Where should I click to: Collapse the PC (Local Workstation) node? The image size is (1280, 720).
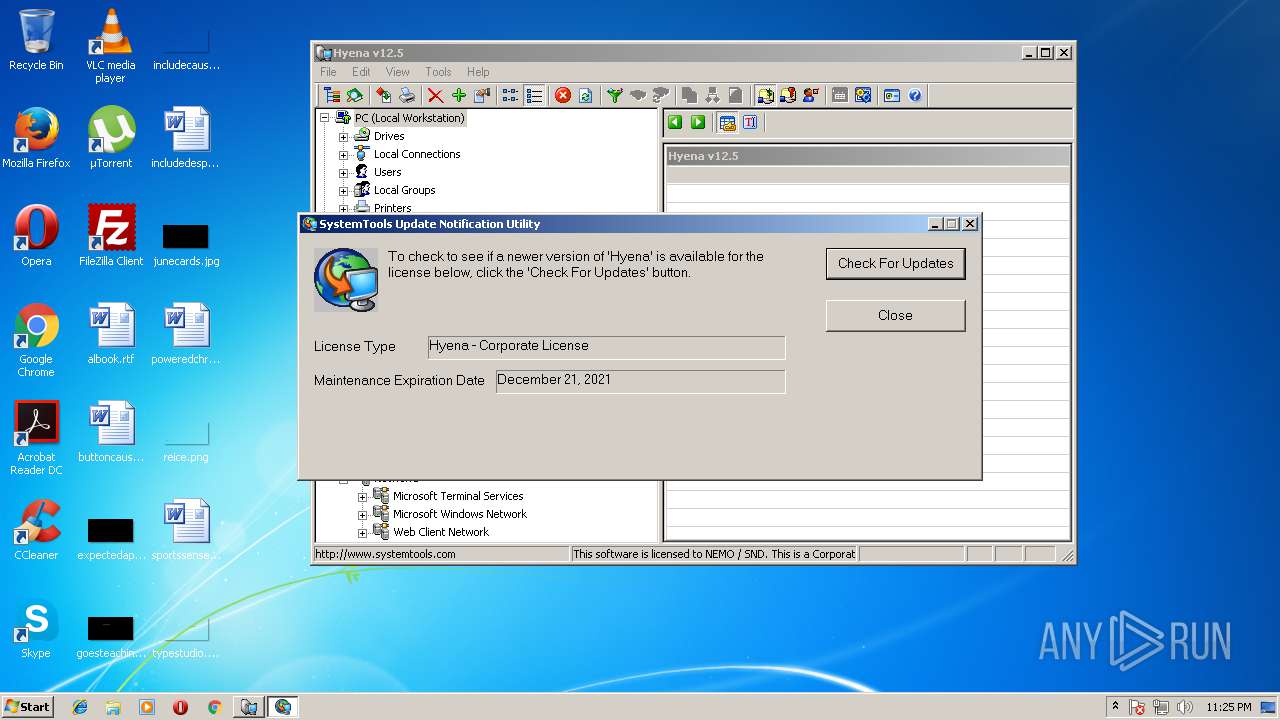pos(325,118)
